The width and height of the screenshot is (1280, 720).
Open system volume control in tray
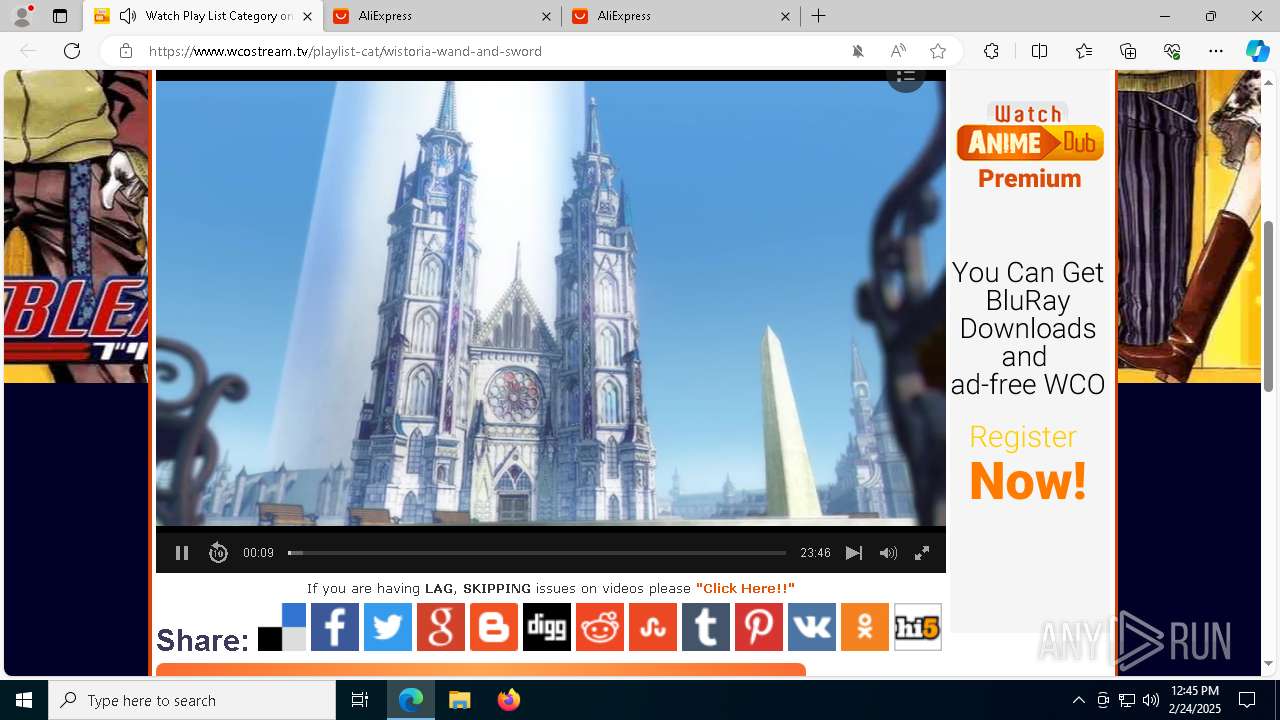(x=1151, y=700)
